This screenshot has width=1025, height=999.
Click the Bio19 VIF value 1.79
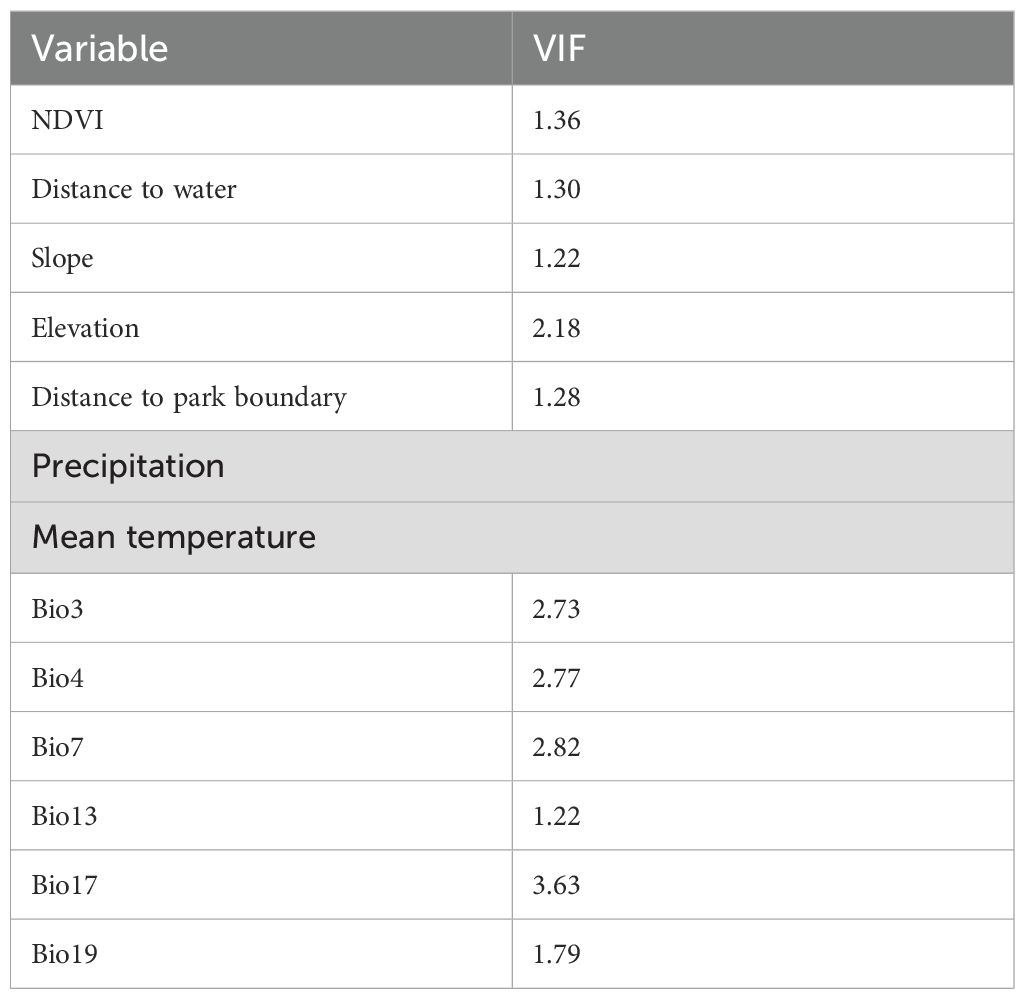556,954
